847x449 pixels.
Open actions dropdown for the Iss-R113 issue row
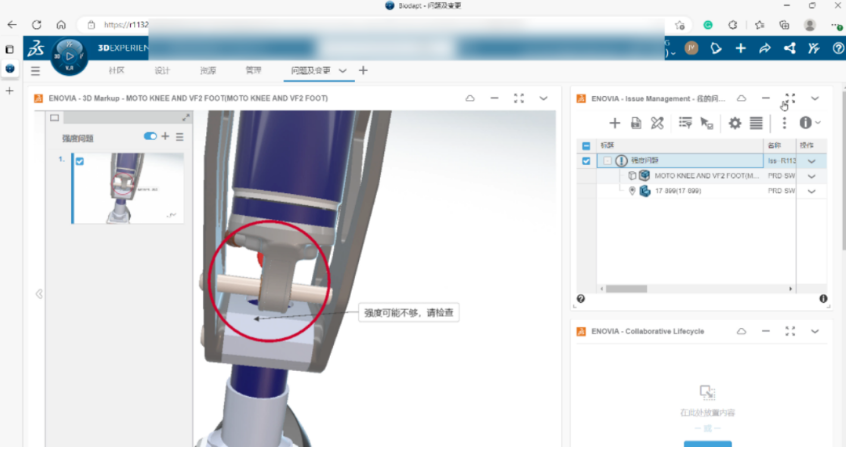point(811,161)
